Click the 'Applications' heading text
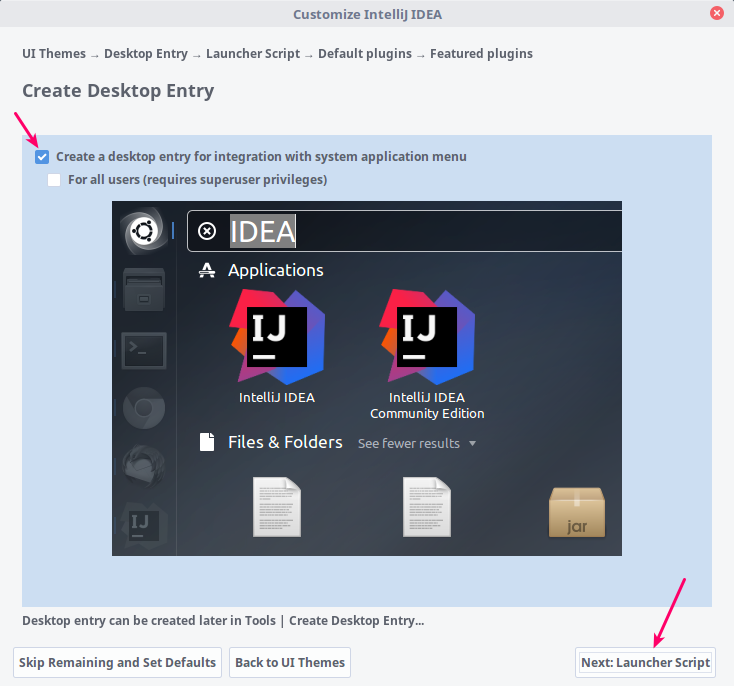This screenshot has height=686, width=734. tap(276, 270)
